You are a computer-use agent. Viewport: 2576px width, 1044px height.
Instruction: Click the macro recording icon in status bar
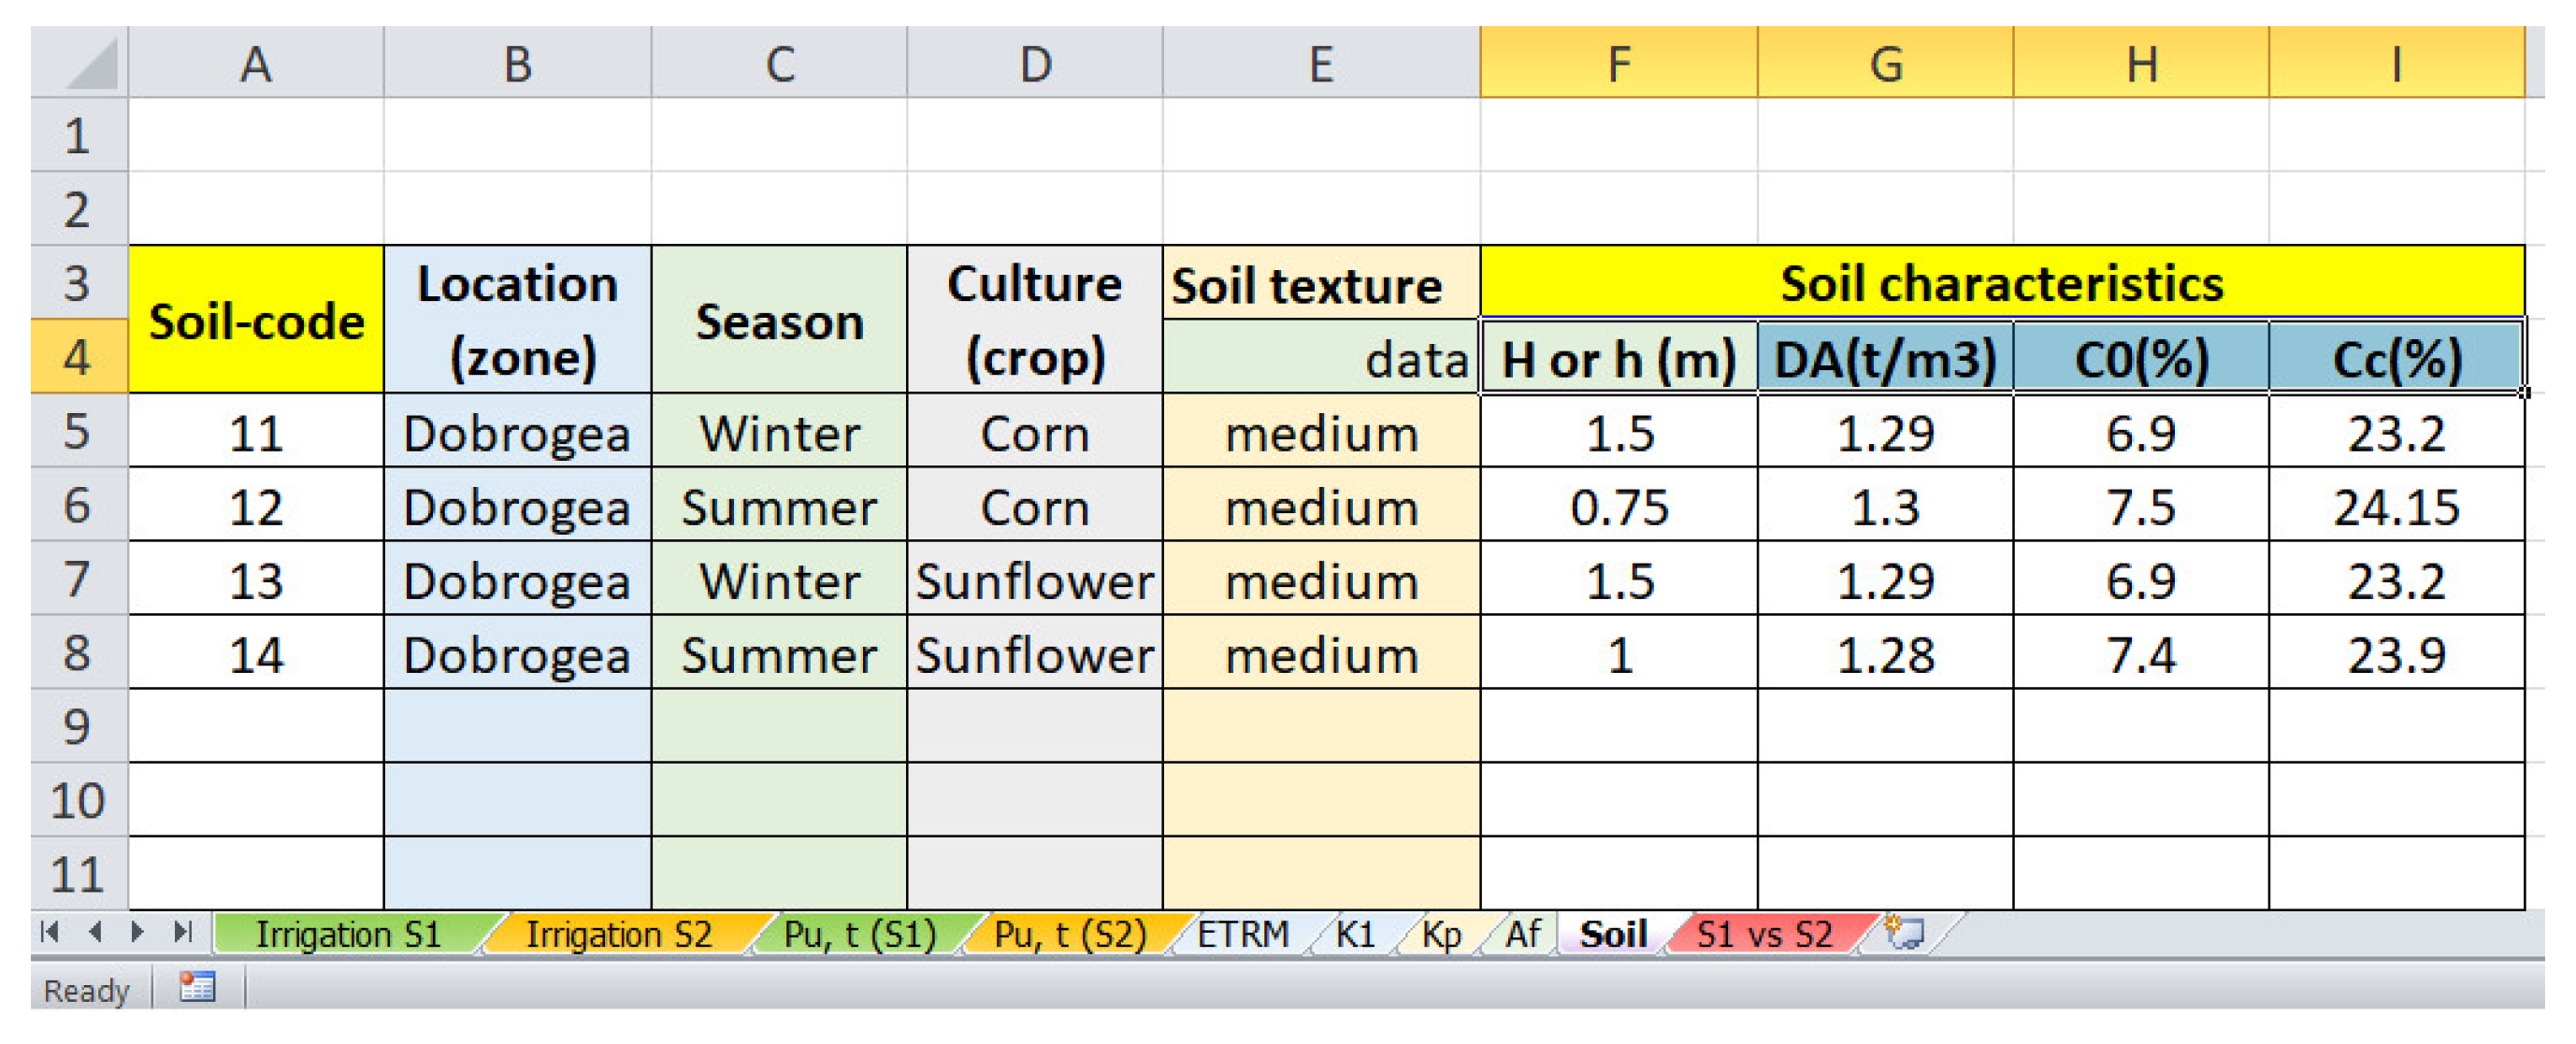click(197, 988)
